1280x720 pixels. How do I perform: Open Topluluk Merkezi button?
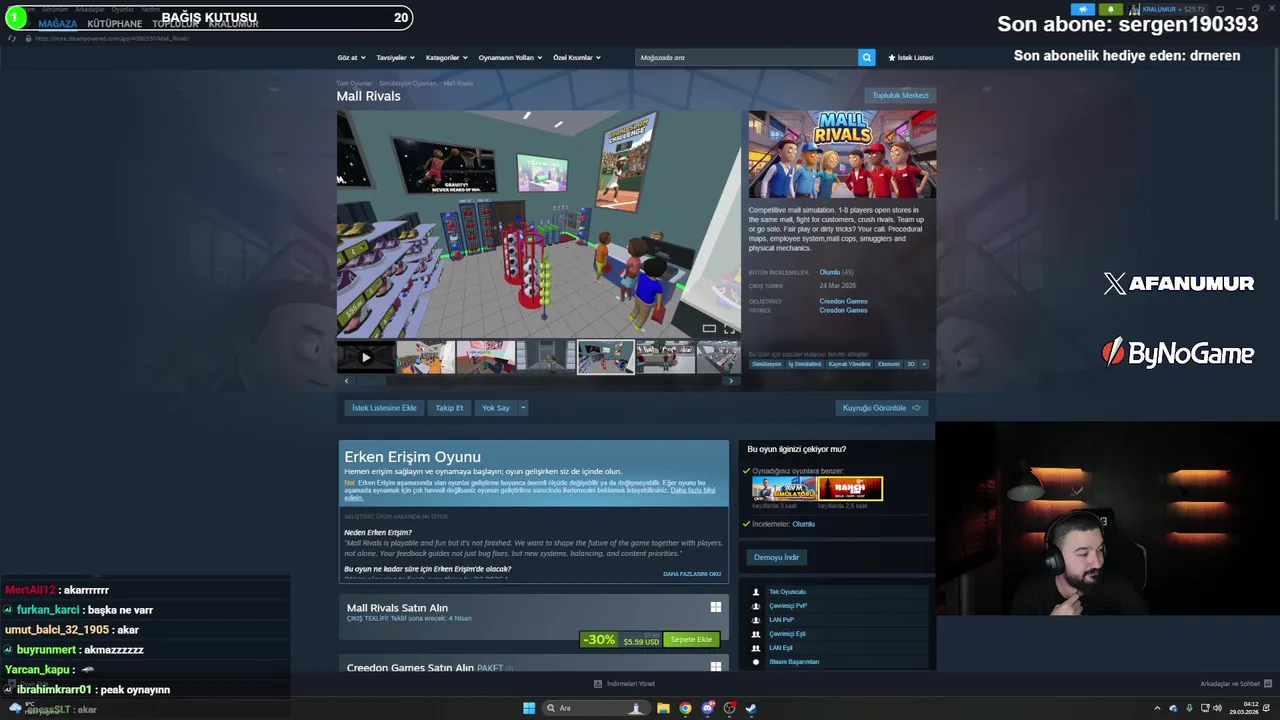(x=900, y=95)
